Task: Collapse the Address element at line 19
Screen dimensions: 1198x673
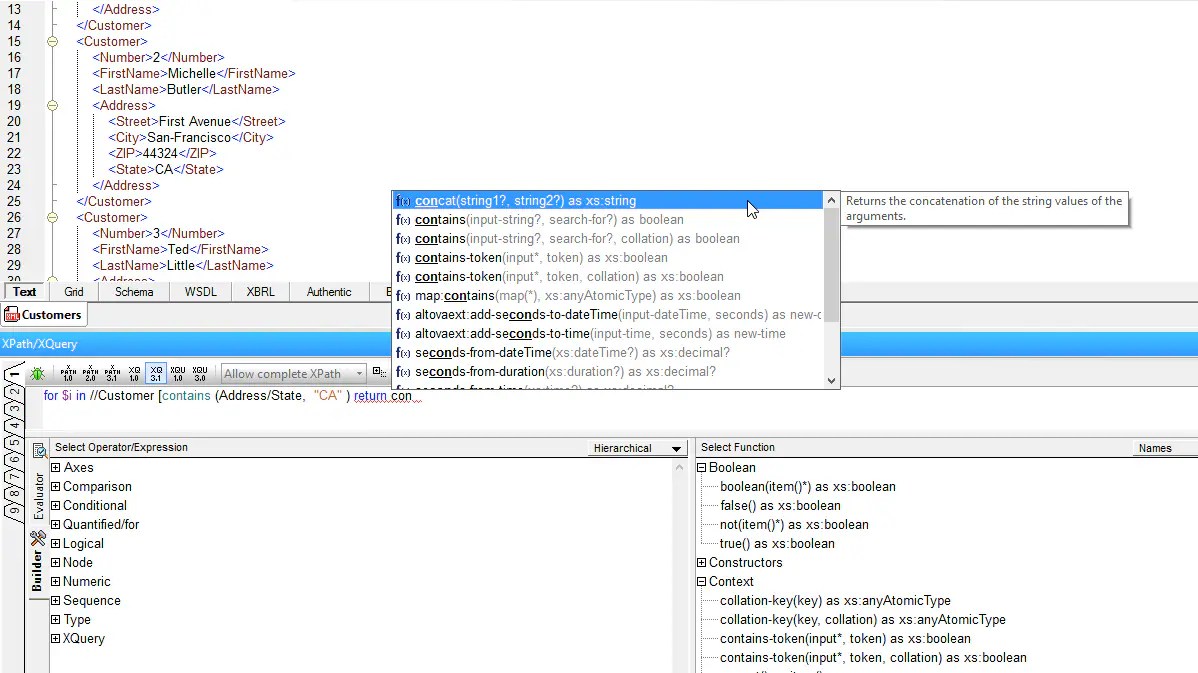Action: click(52, 105)
